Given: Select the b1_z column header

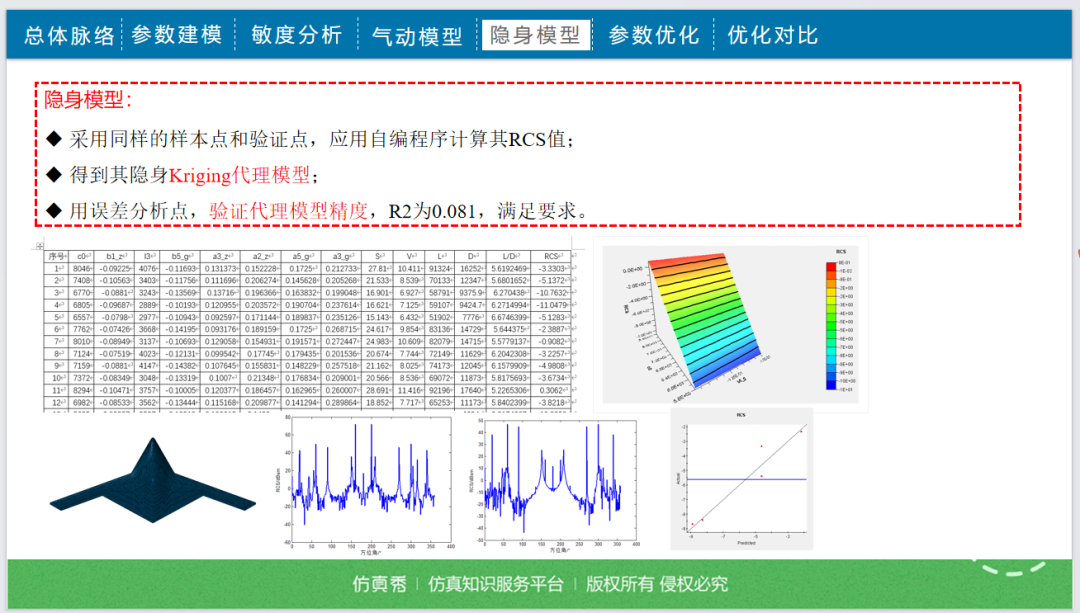Looking at the screenshot, I should [114, 256].
